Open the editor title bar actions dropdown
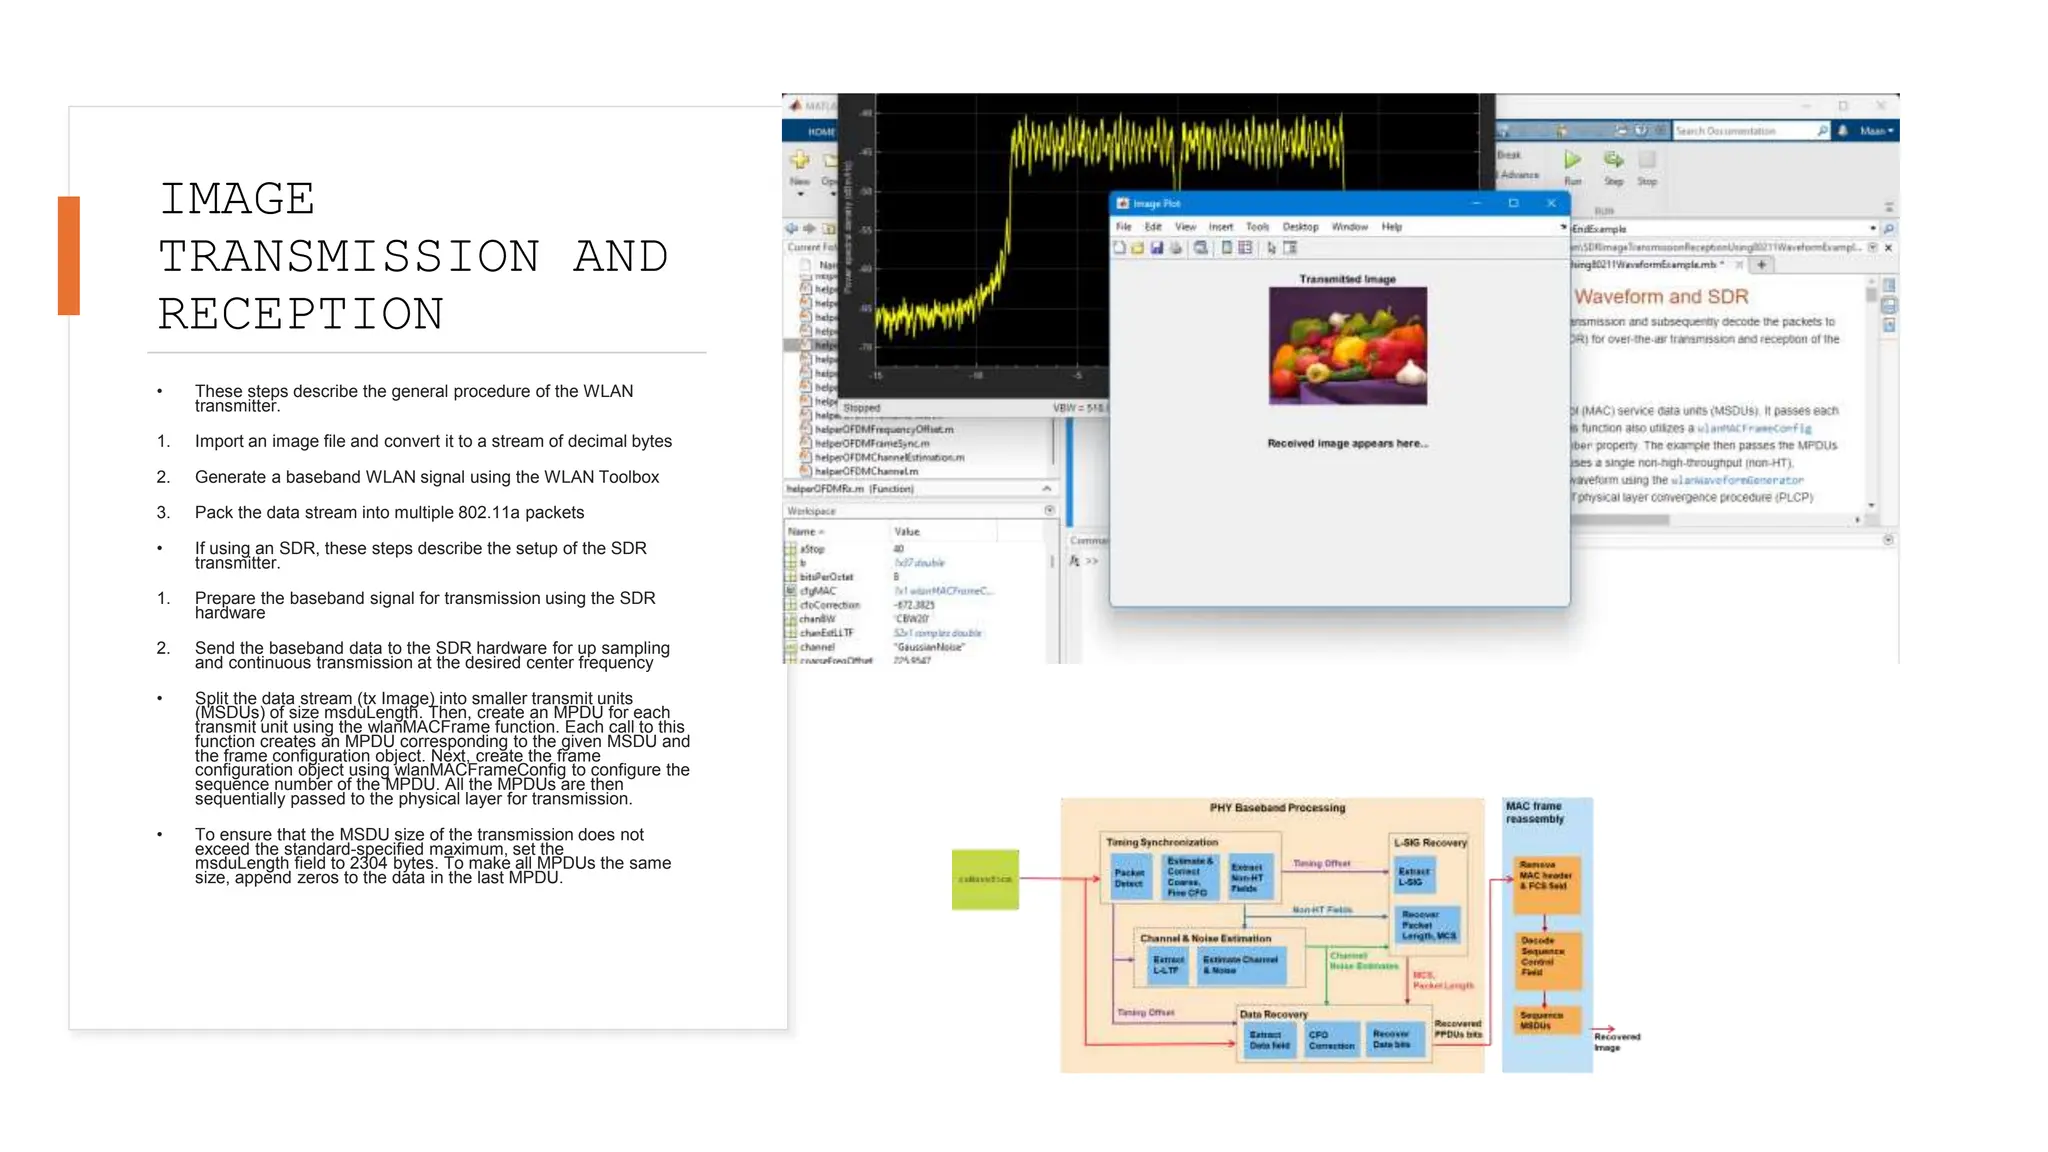This screenshot has width=2048, height=1152. tap(1873, 247)
